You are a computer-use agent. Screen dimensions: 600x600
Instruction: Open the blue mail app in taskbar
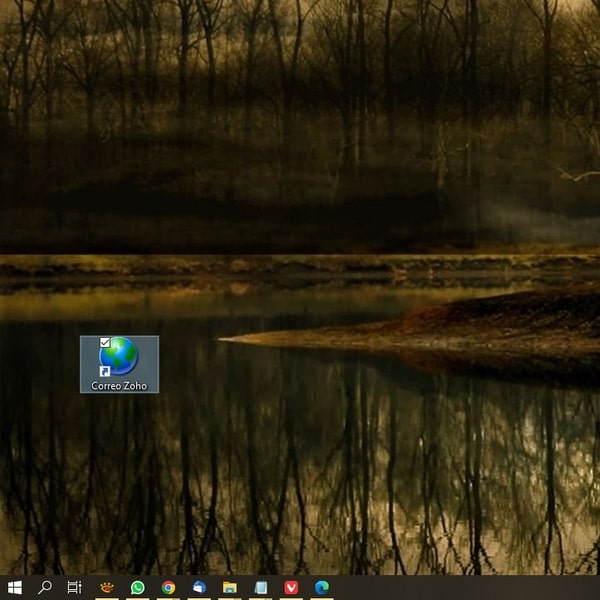[x=199, y=587]
